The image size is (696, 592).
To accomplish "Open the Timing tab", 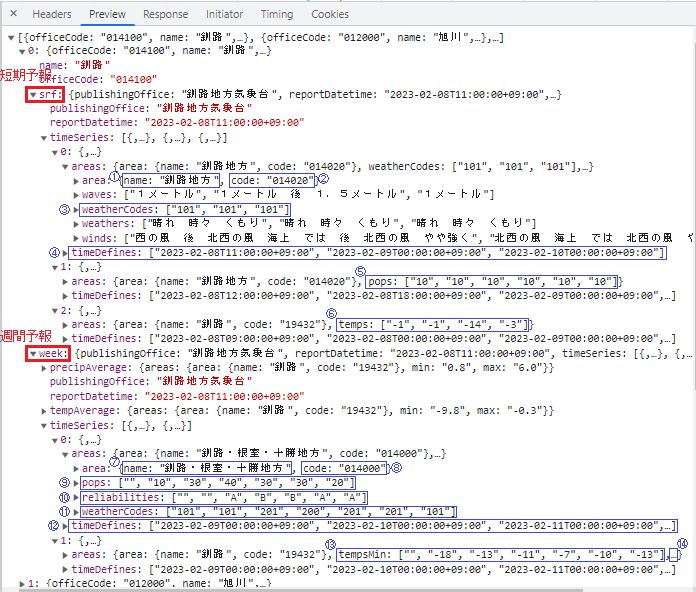I will click(277, 14).
